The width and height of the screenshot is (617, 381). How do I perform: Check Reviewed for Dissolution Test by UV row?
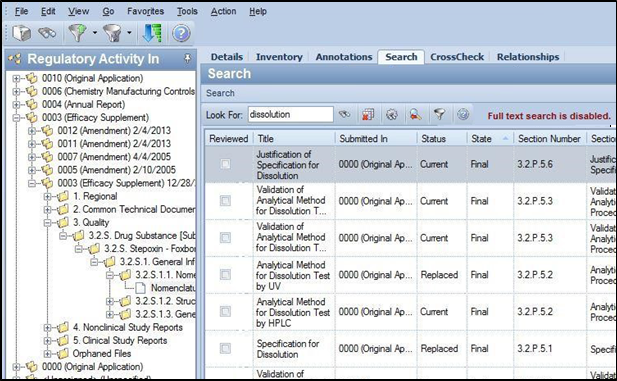[225, 275]
